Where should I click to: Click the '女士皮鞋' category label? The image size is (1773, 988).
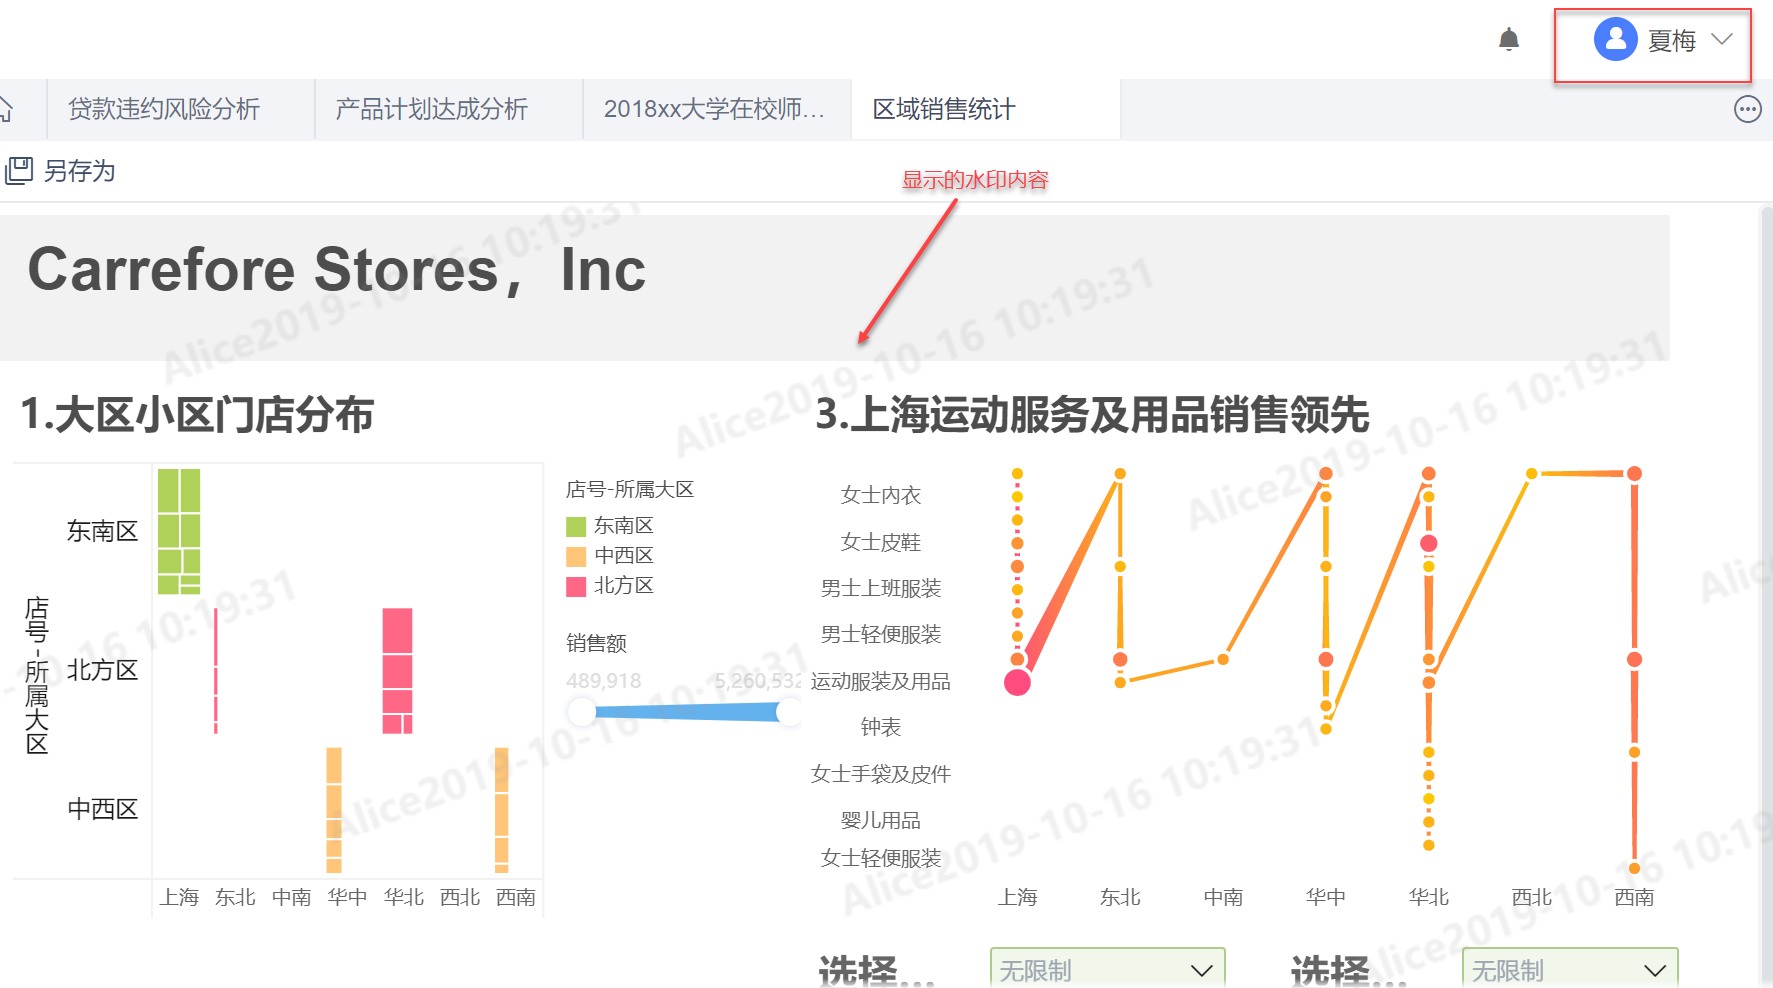881,542
